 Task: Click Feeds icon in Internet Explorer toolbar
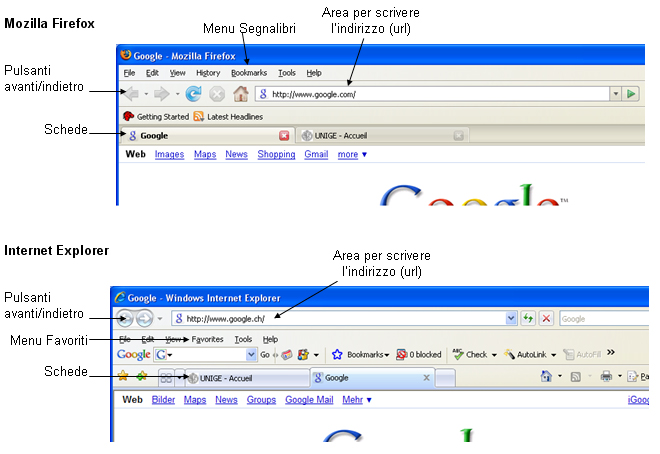tap(575, 377)
